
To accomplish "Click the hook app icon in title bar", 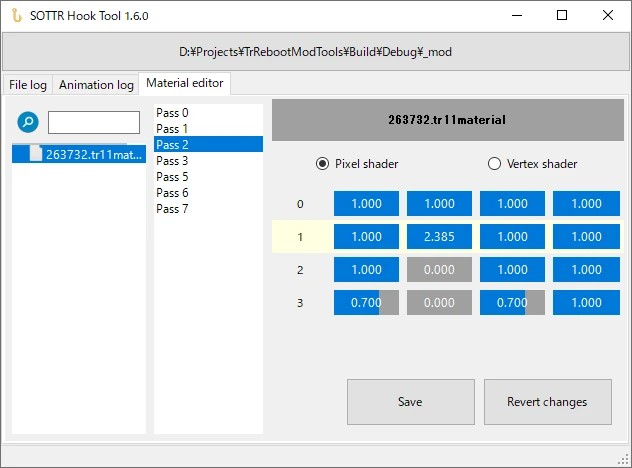I will click(x=17, y=16).
